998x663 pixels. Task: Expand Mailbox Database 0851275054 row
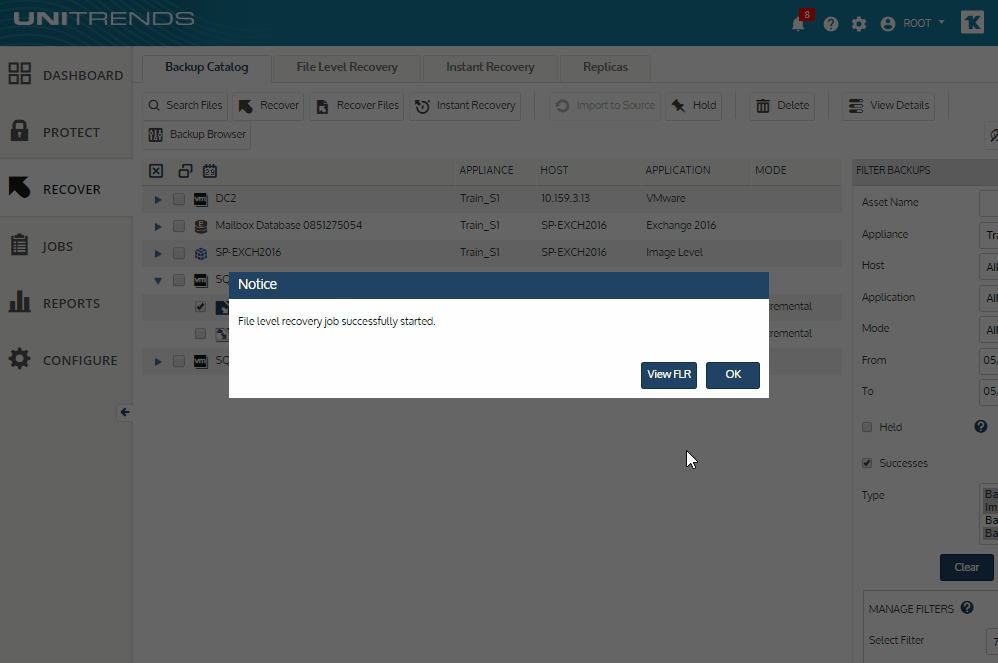click(x=158, y=227)
